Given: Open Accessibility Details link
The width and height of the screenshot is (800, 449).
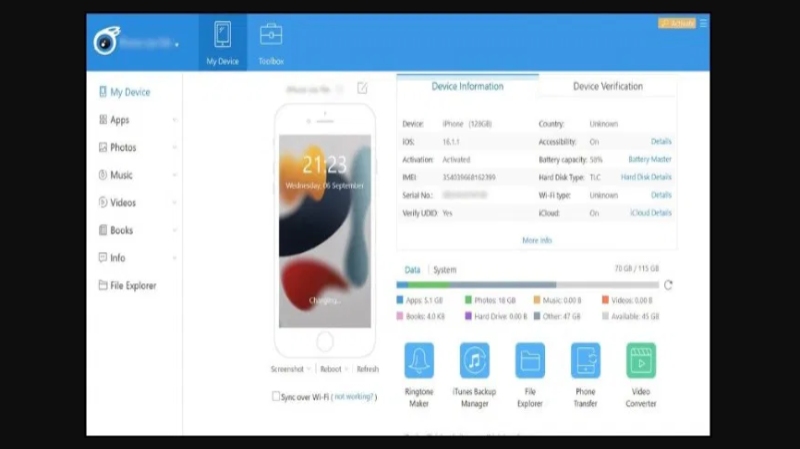Looking at the screenshot, I should [x=661, y=141].
